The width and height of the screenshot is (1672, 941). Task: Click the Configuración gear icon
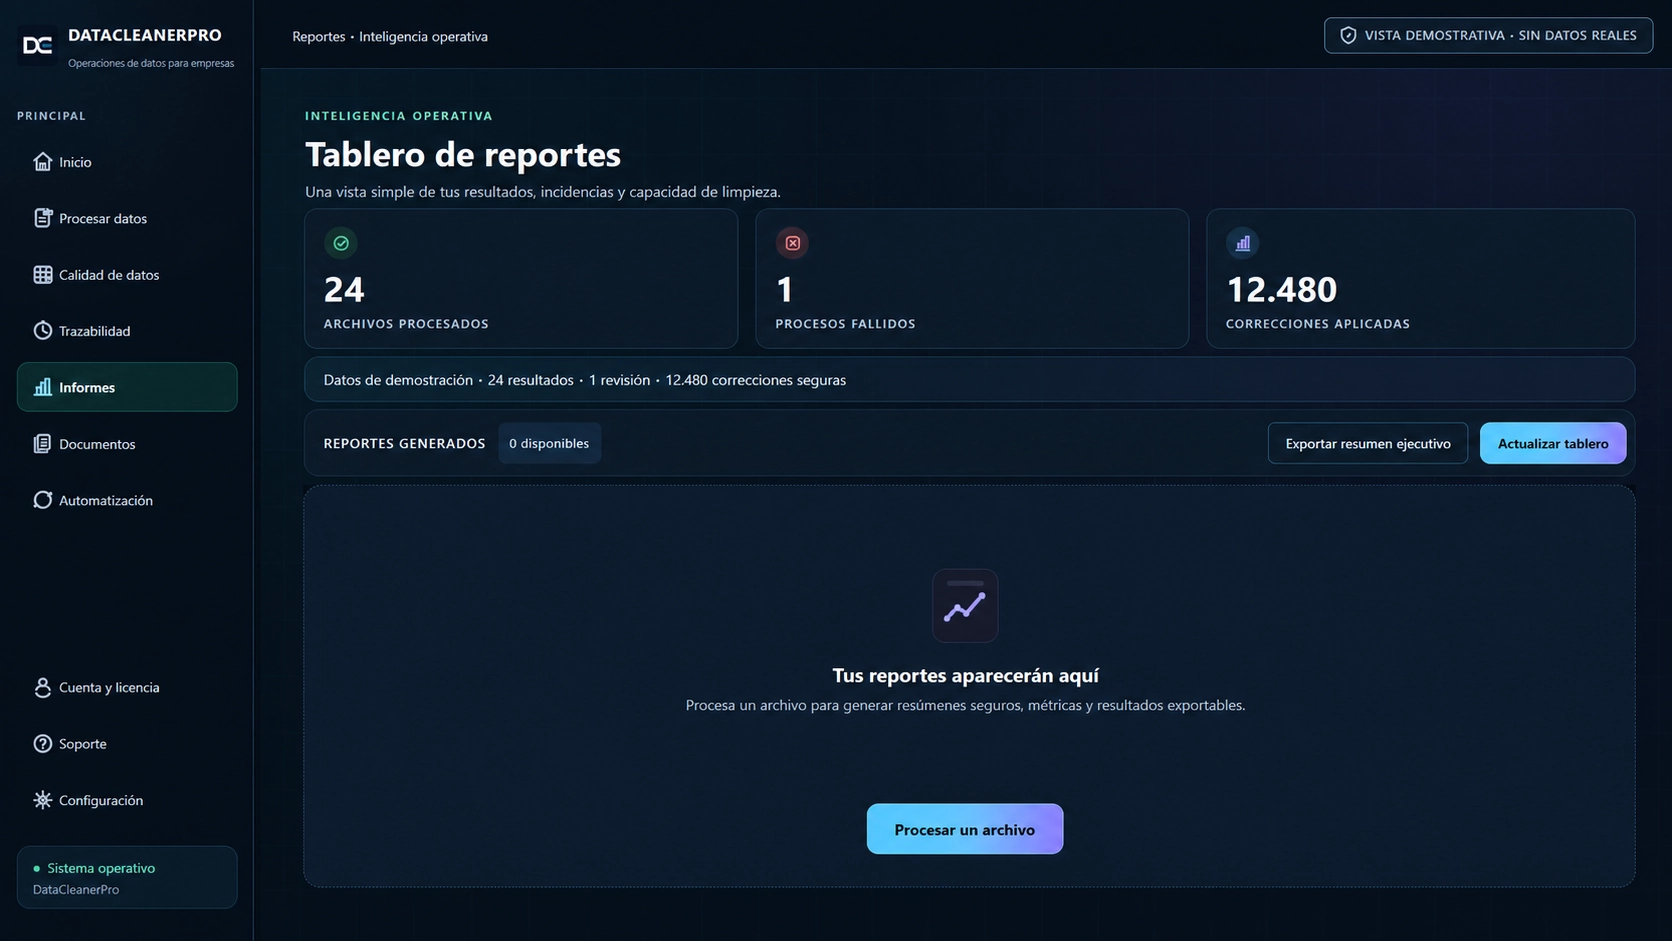(42, 800)
